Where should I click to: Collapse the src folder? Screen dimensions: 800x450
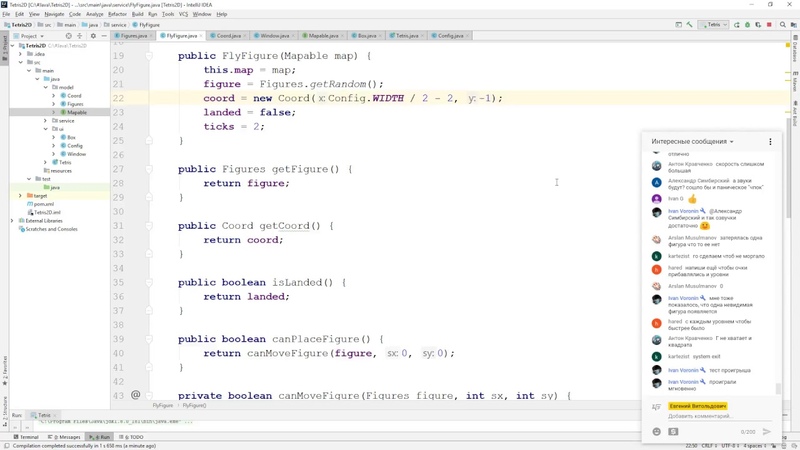20,62
